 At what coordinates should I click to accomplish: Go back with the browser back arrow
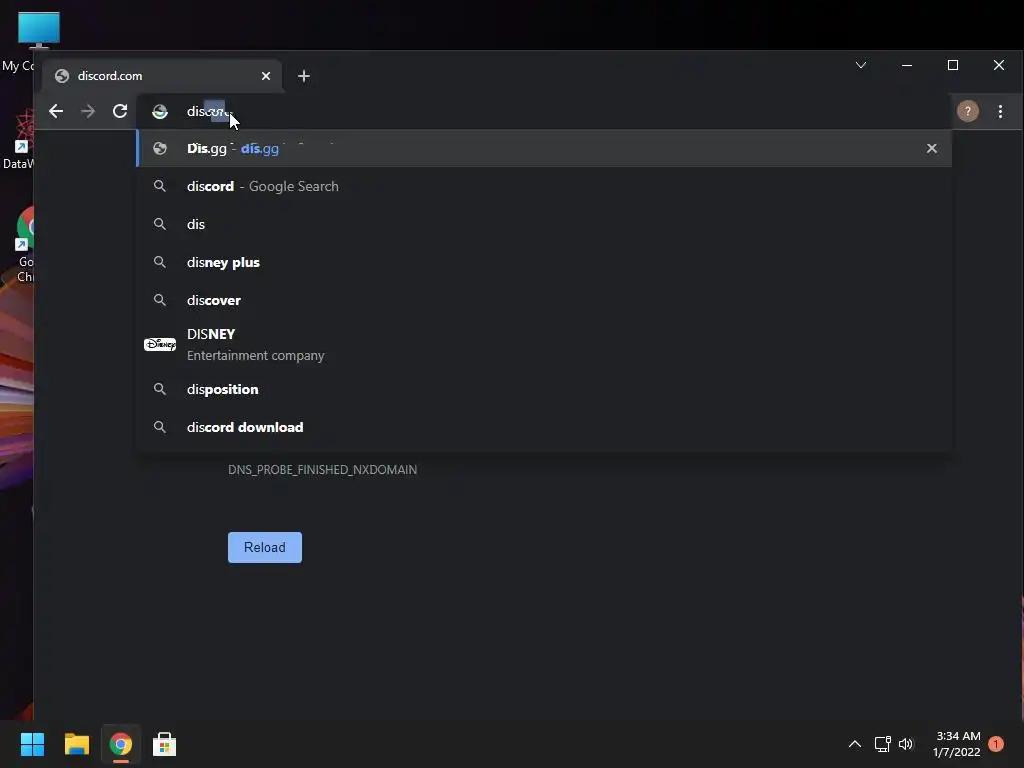56,112
